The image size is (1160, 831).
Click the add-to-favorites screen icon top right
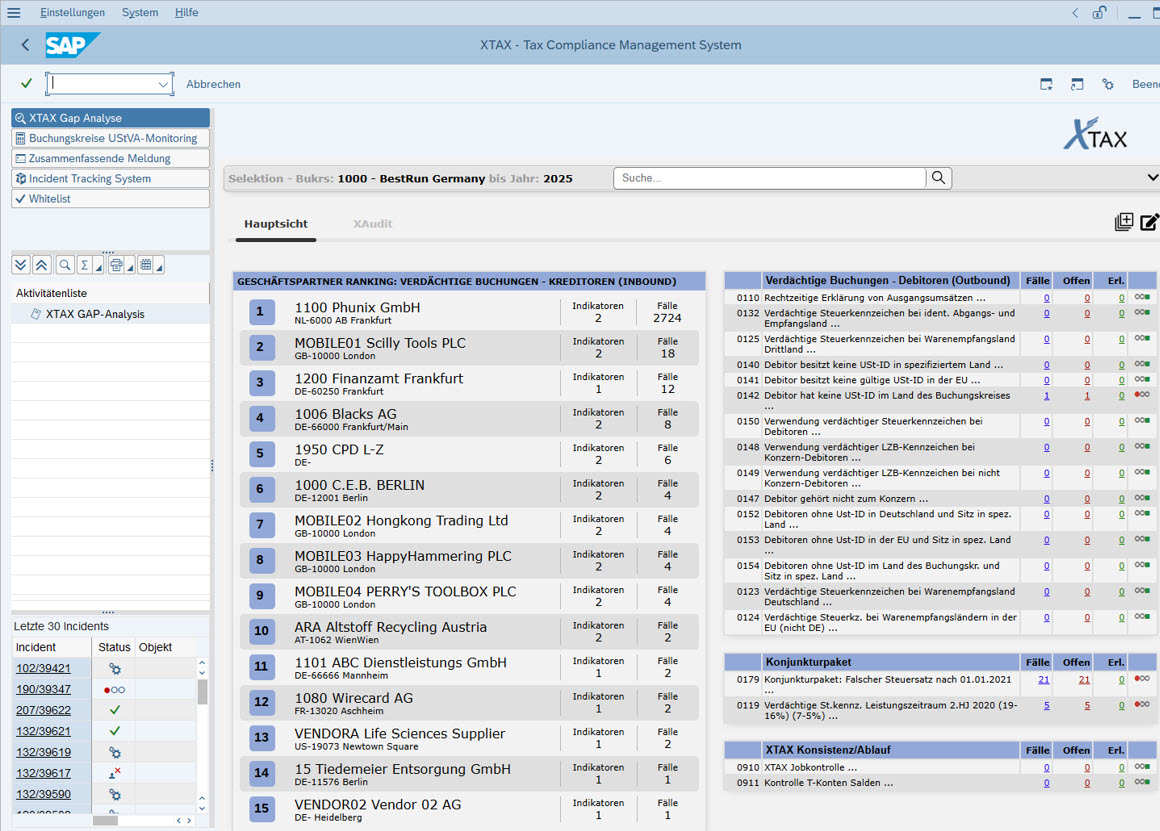click(1046, 84)
